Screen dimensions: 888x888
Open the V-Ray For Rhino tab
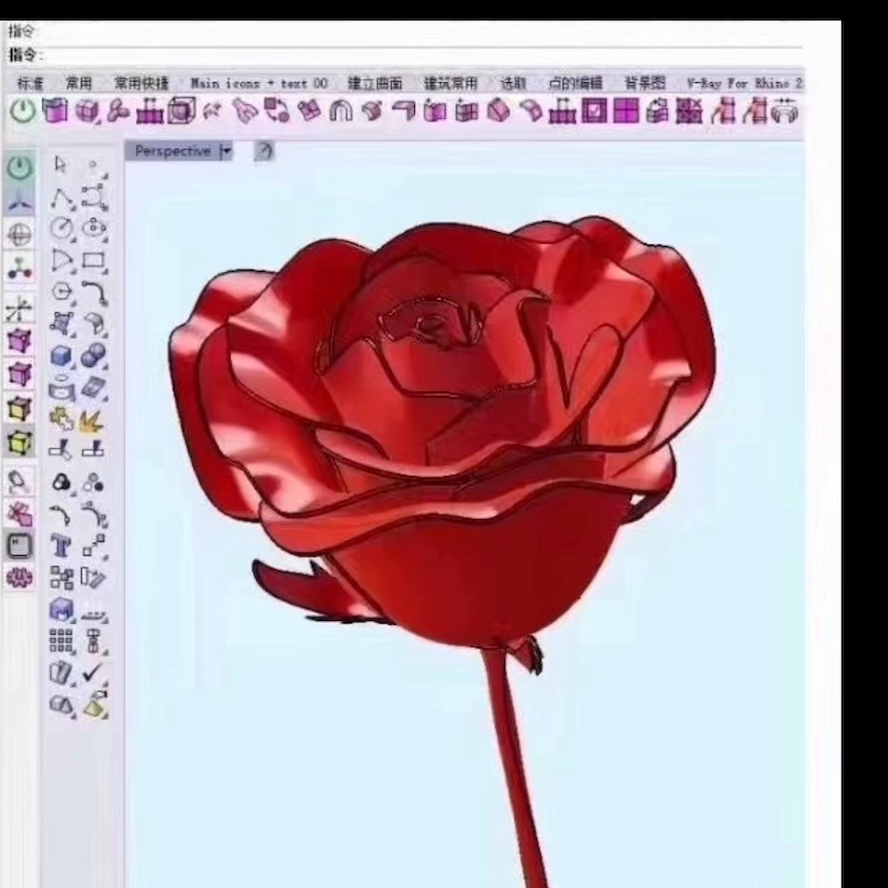[x=744, y=83]
